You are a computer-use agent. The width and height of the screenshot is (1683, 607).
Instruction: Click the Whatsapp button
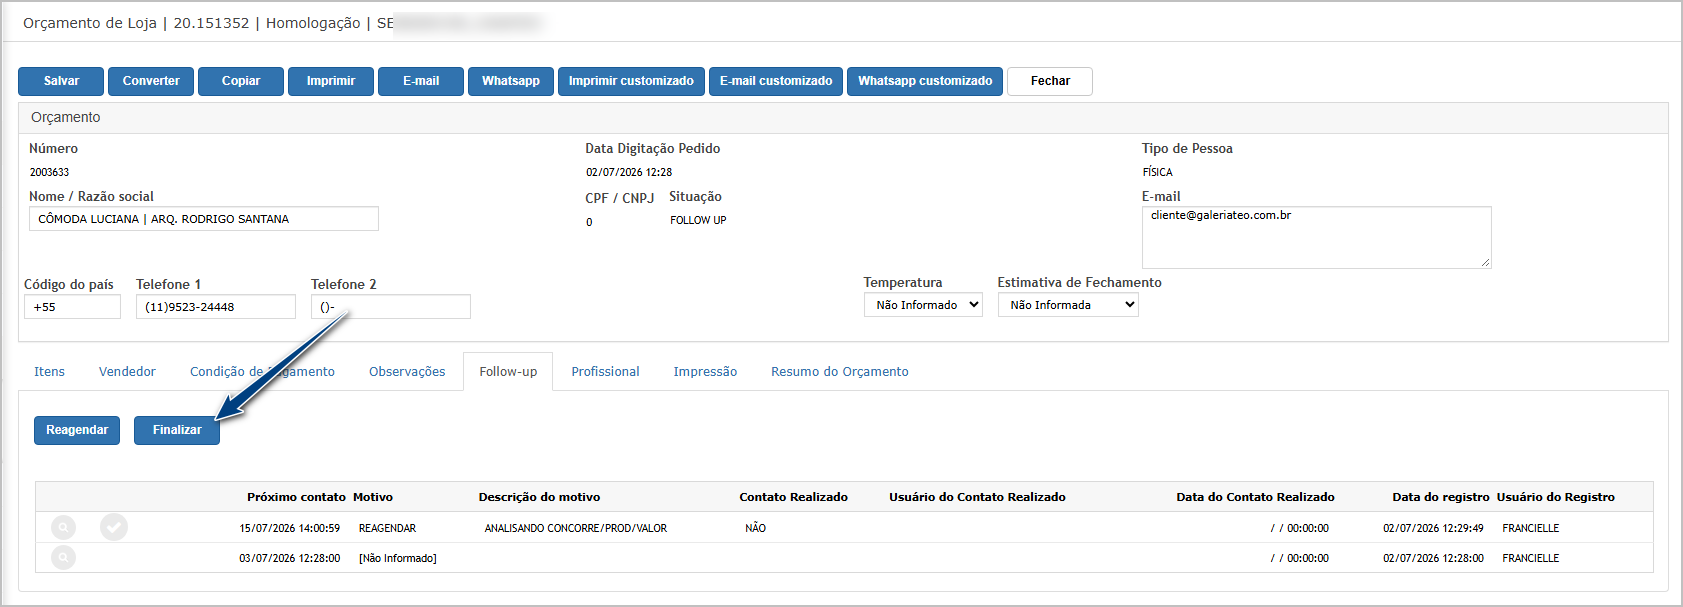pos(511,81)
